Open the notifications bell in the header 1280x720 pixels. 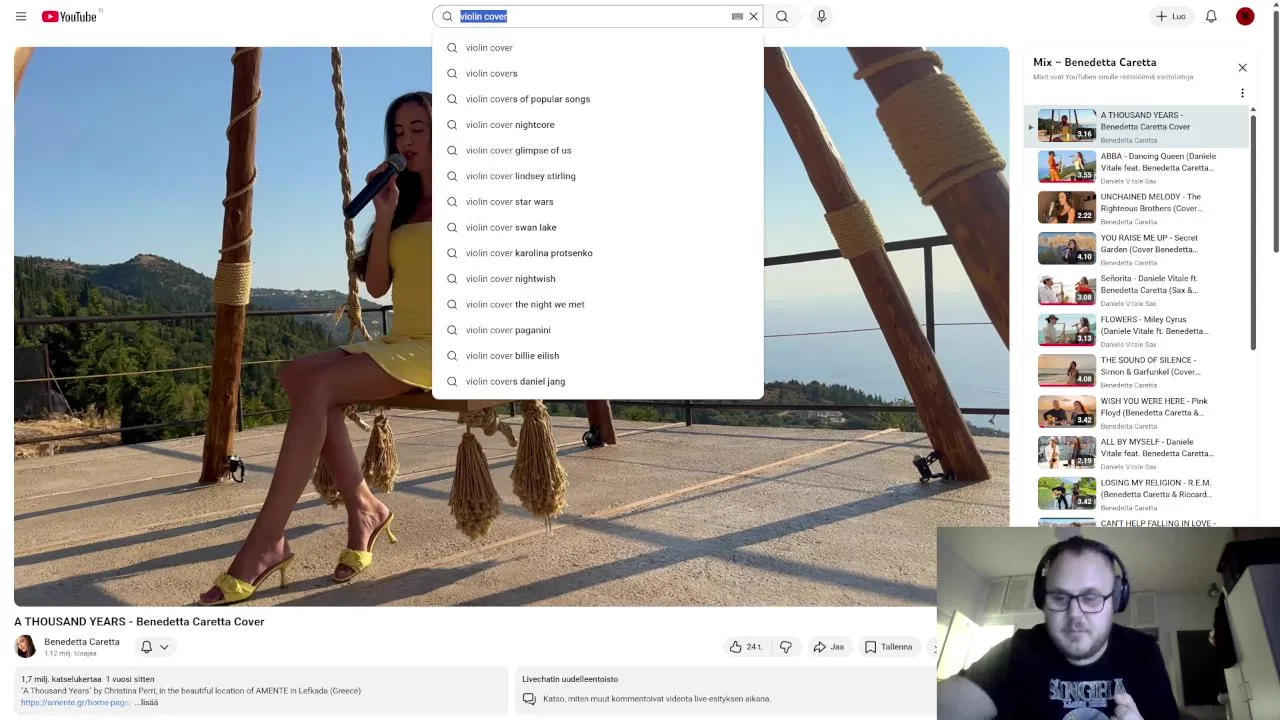pos(1211,16)
